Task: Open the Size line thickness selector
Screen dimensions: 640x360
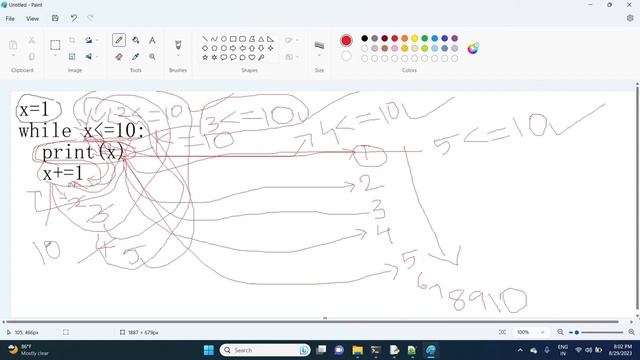Action: pos(319,45)
